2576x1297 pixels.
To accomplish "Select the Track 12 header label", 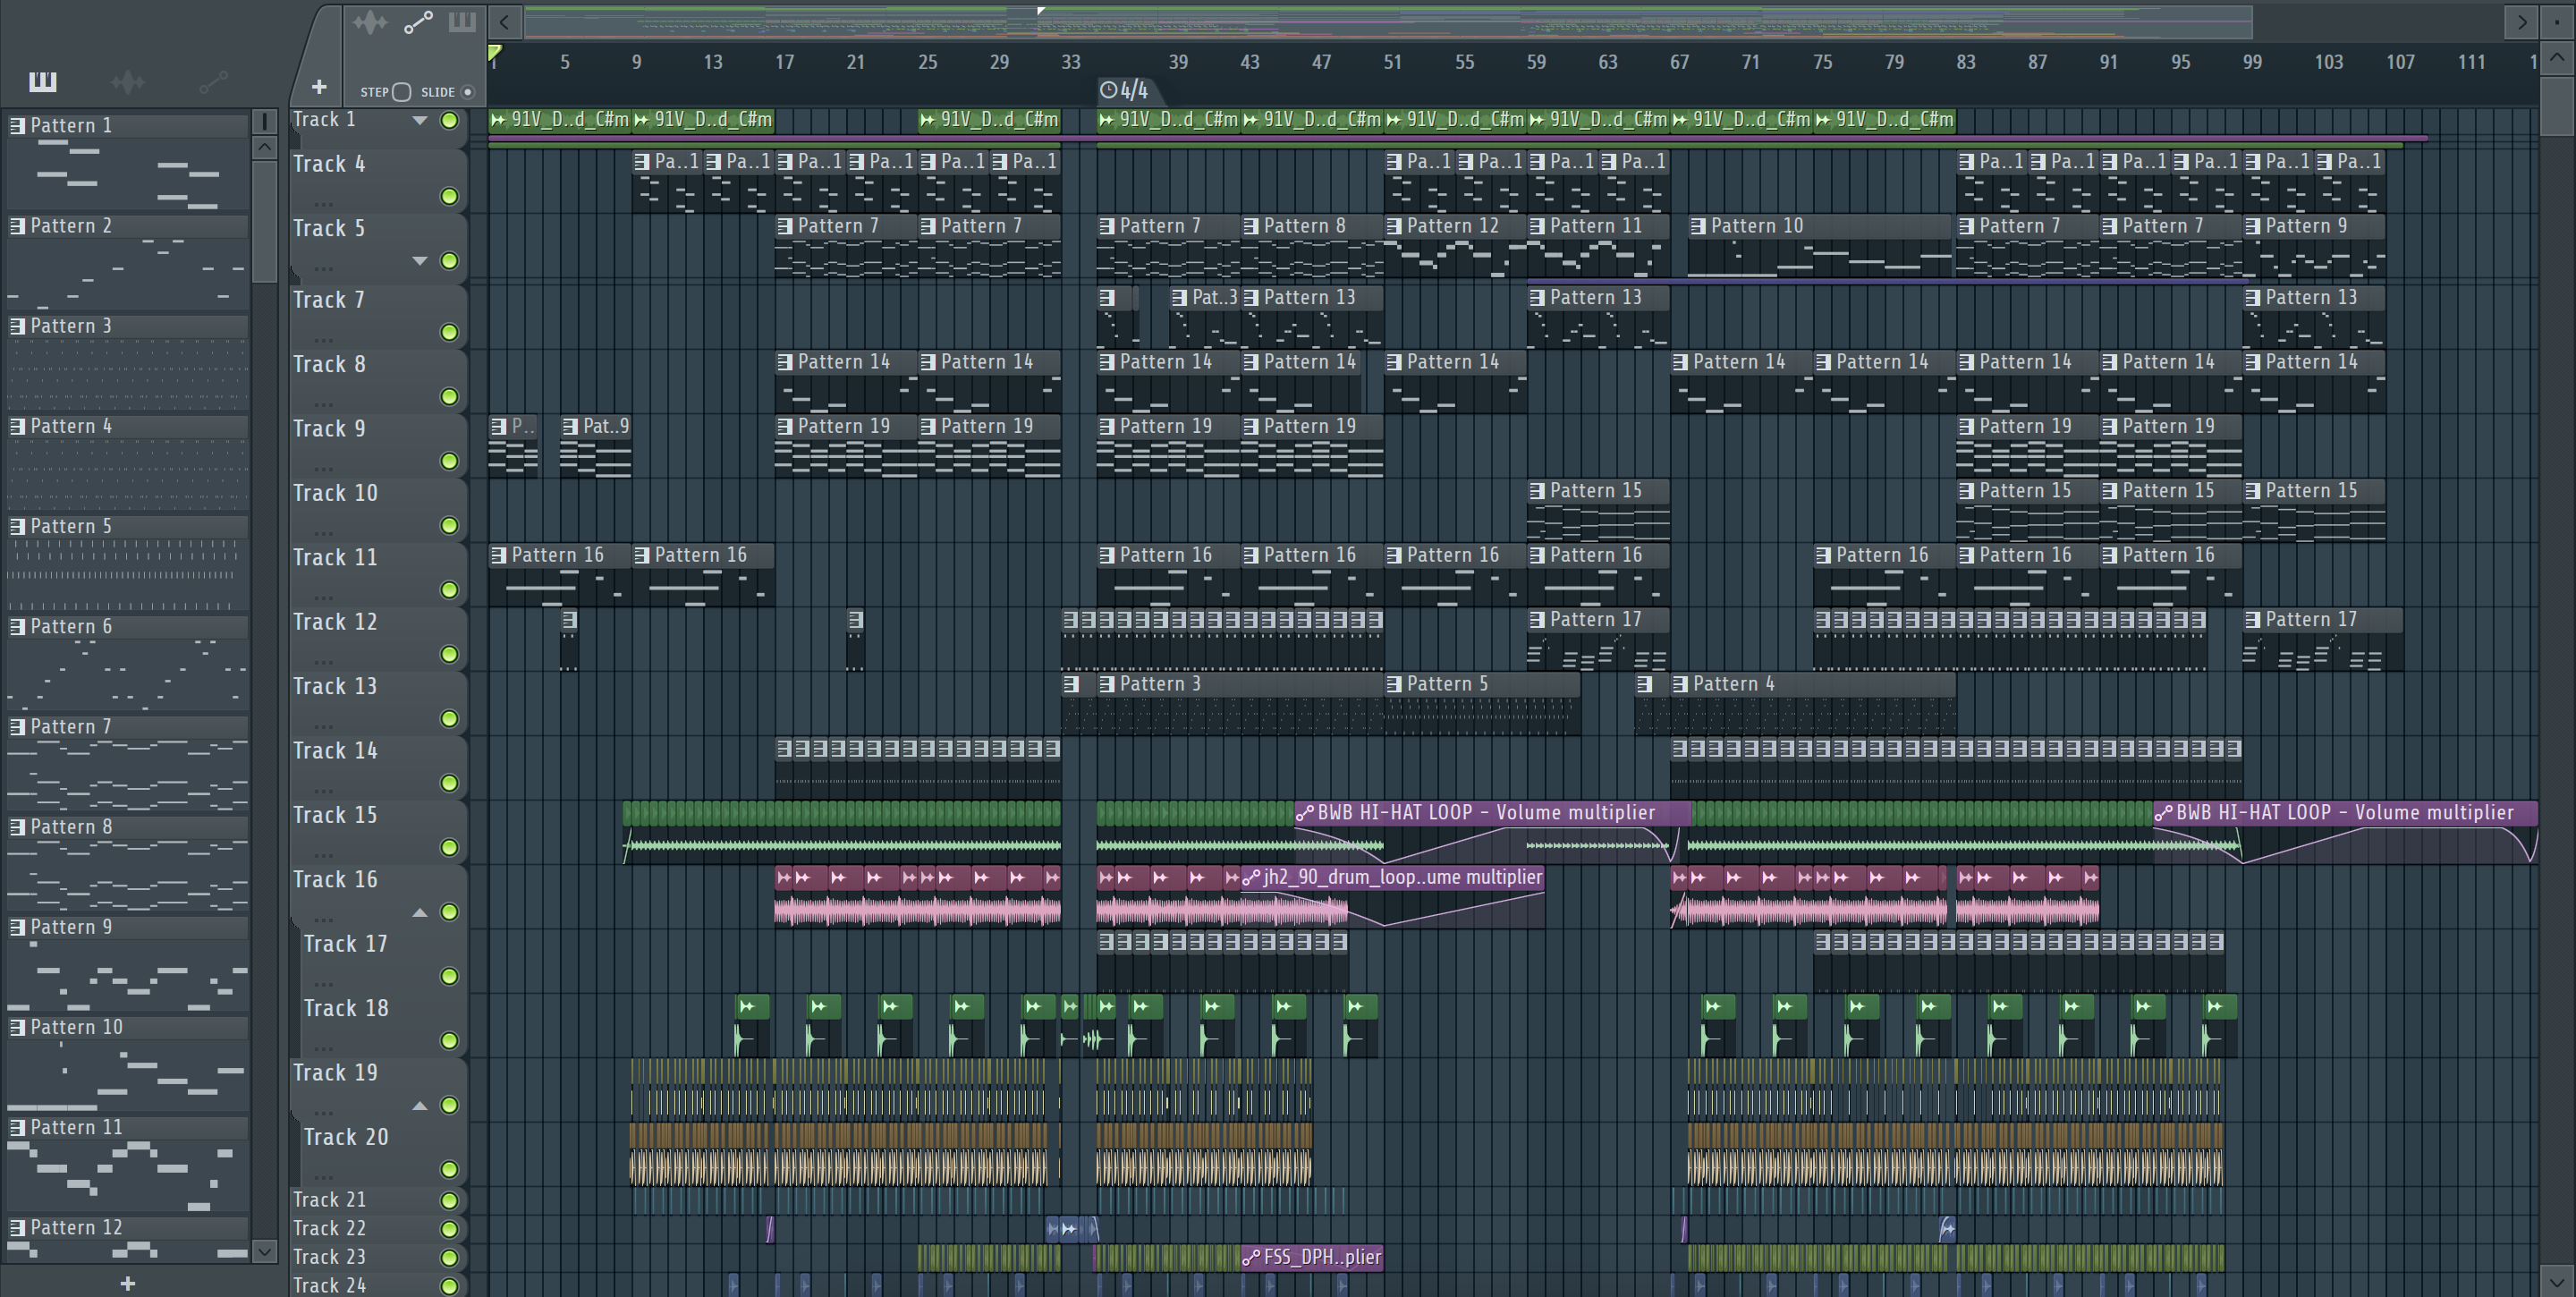I will (335, 622).
